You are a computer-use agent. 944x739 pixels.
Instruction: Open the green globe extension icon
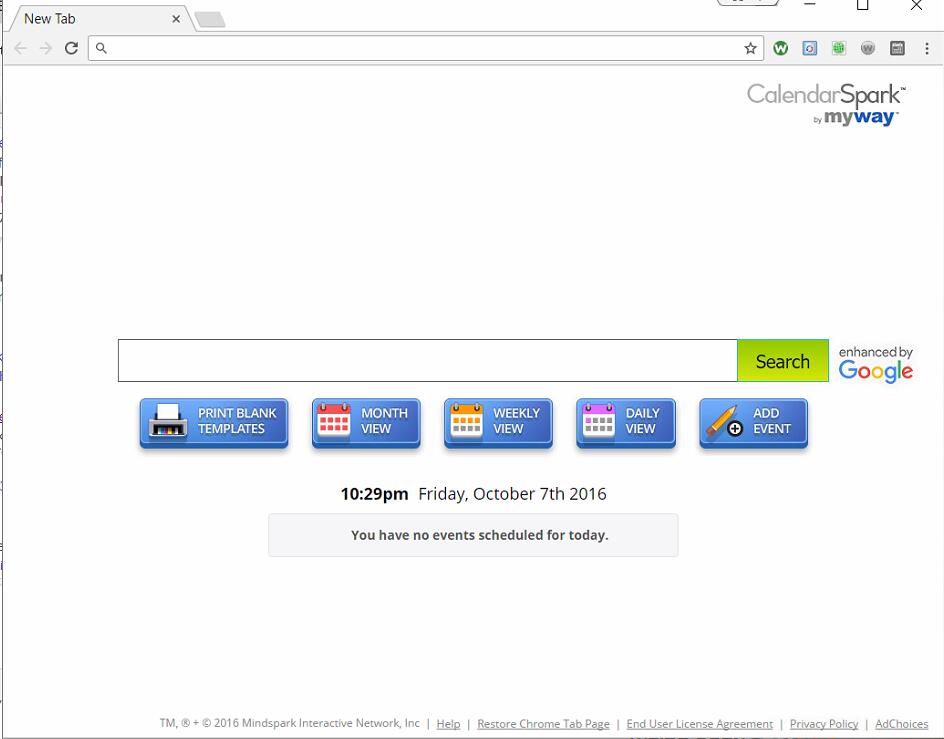(x=839, y=48)
